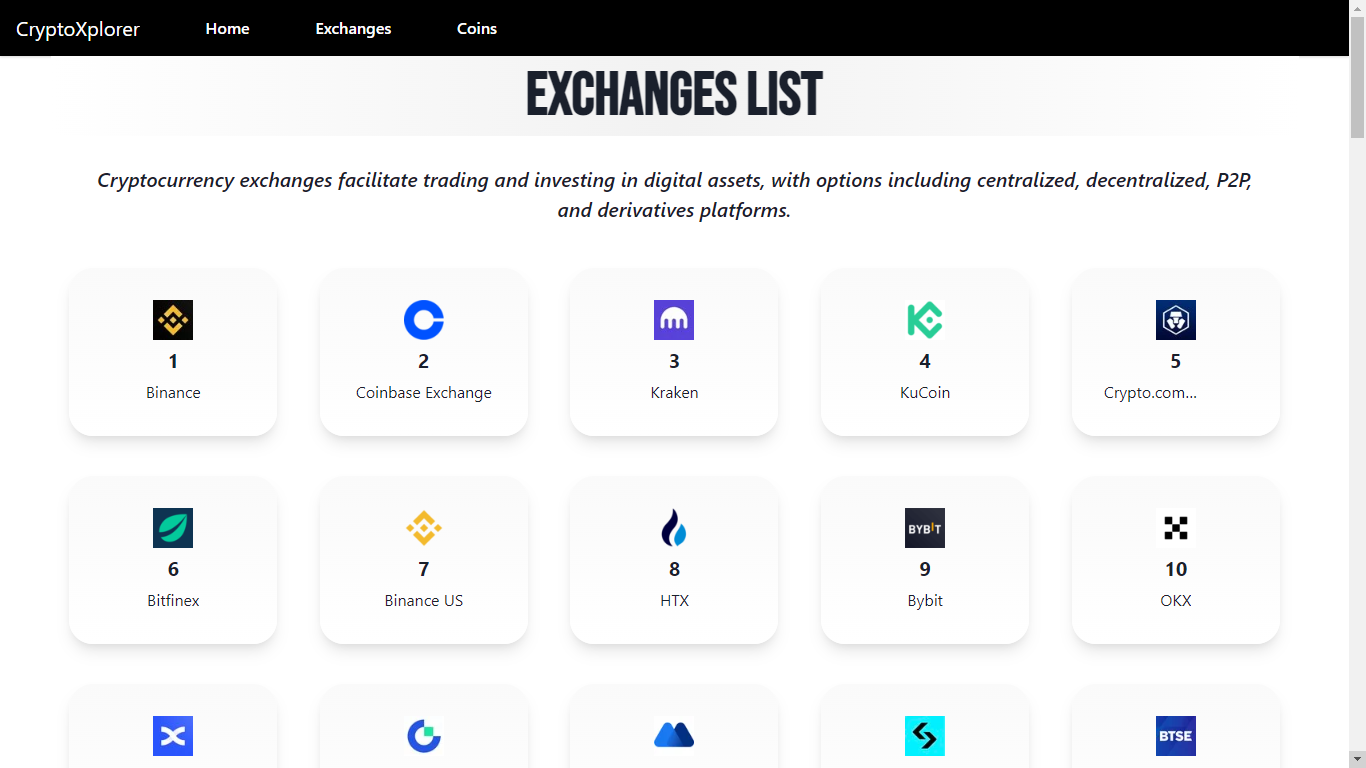Click the Bybit logo icon
The image size is (1366, 768).
[x=924, y=528]
